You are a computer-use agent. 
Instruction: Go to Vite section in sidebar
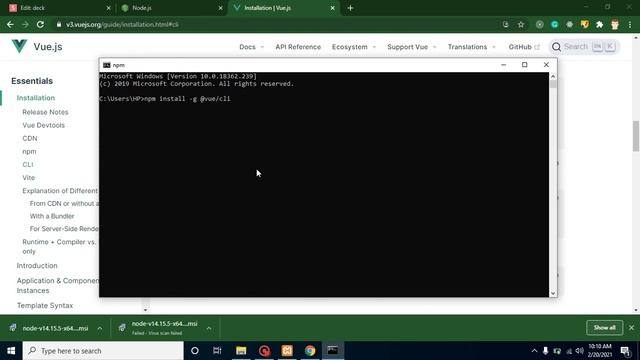[x=29, y=178]
